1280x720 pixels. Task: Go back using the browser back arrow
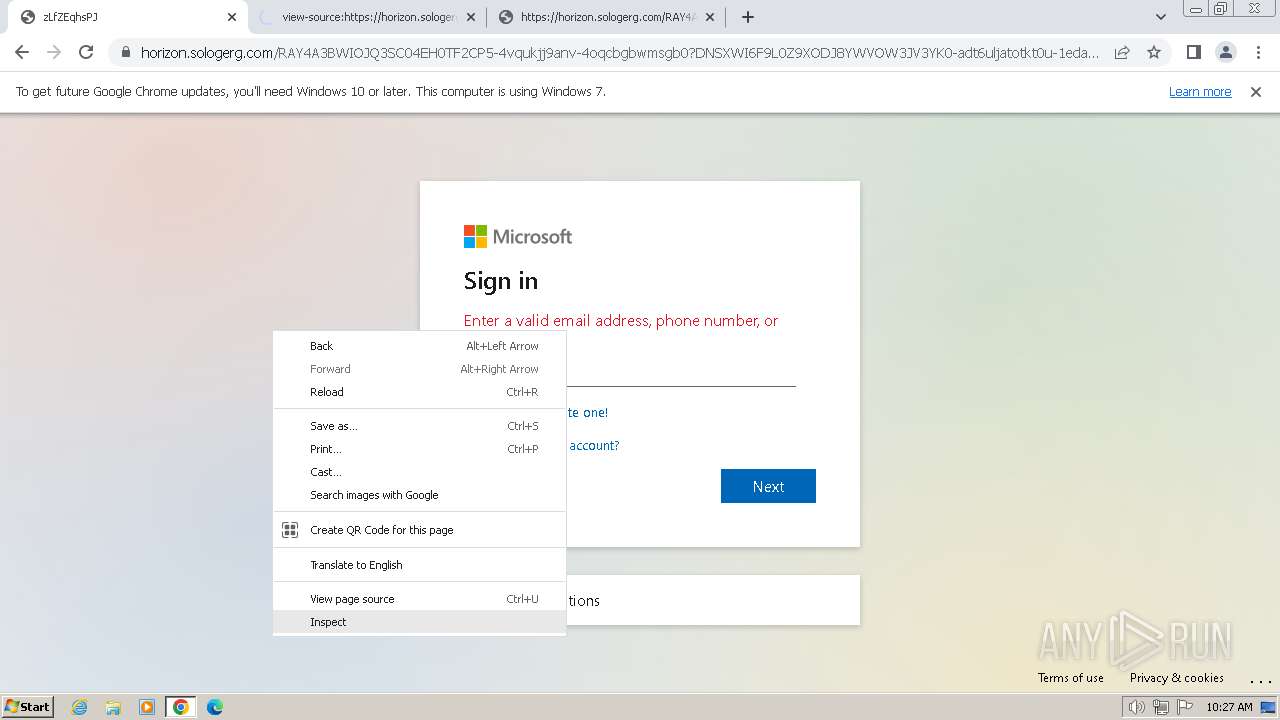(22, 52)
